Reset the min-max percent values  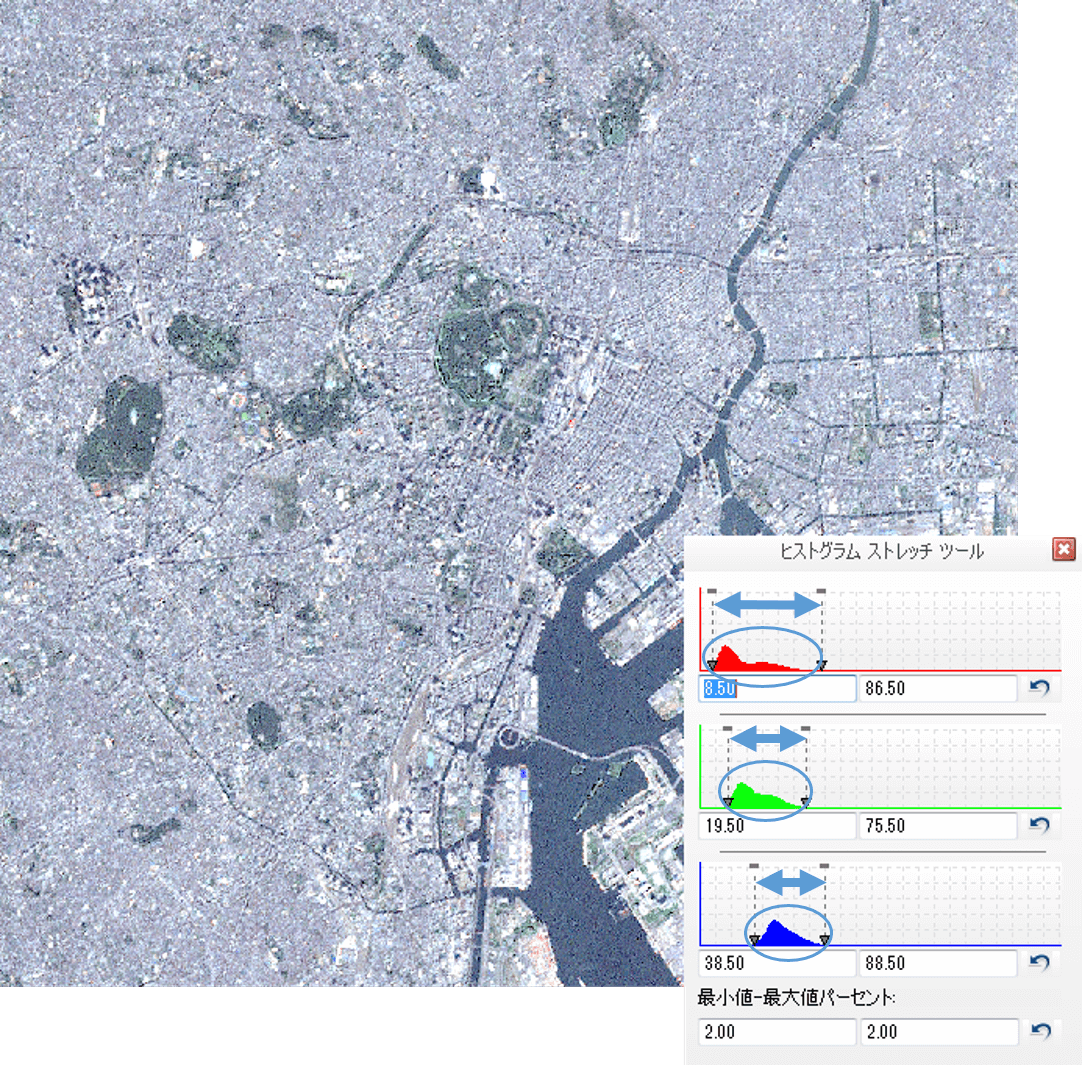[x=1039, y=1032]
